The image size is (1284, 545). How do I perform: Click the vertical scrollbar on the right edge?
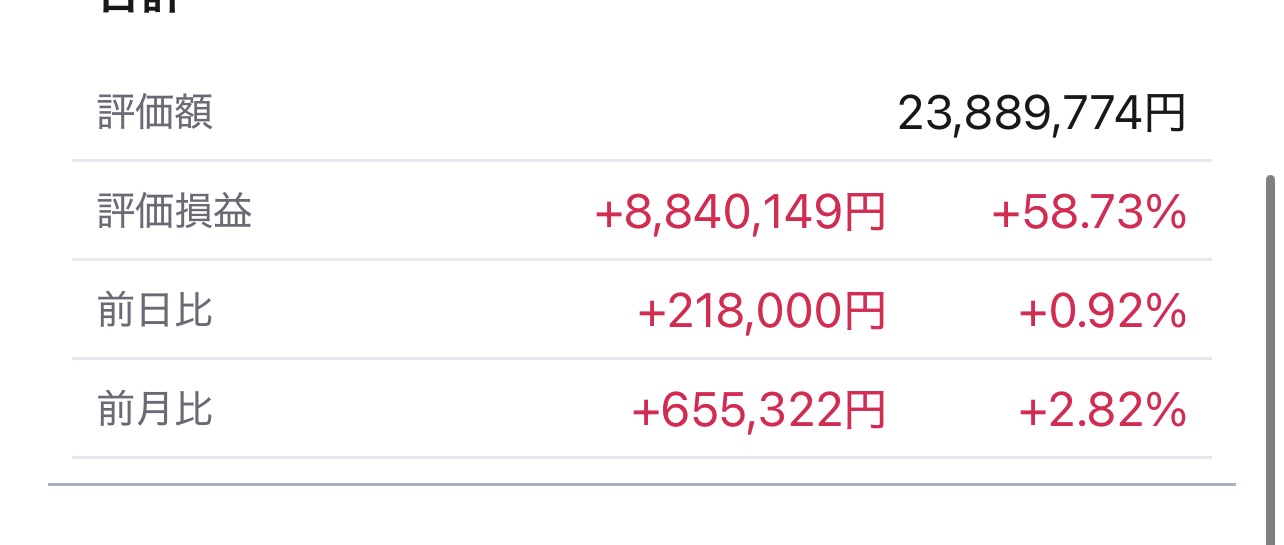click(x=1271, y=330)
